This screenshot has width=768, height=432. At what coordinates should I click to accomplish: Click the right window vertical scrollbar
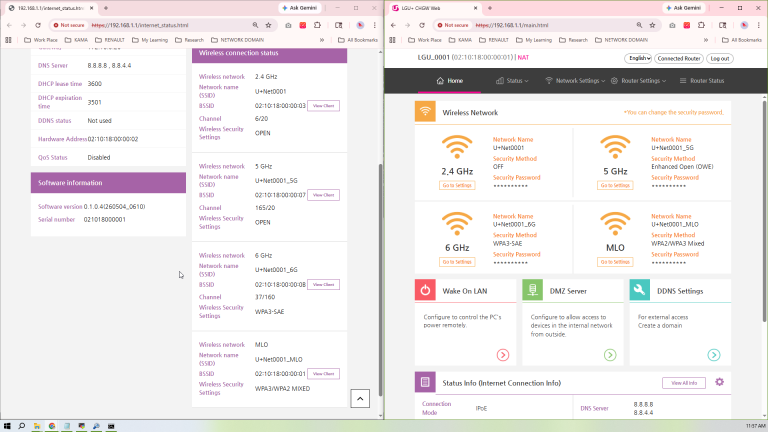coord(765,212)
